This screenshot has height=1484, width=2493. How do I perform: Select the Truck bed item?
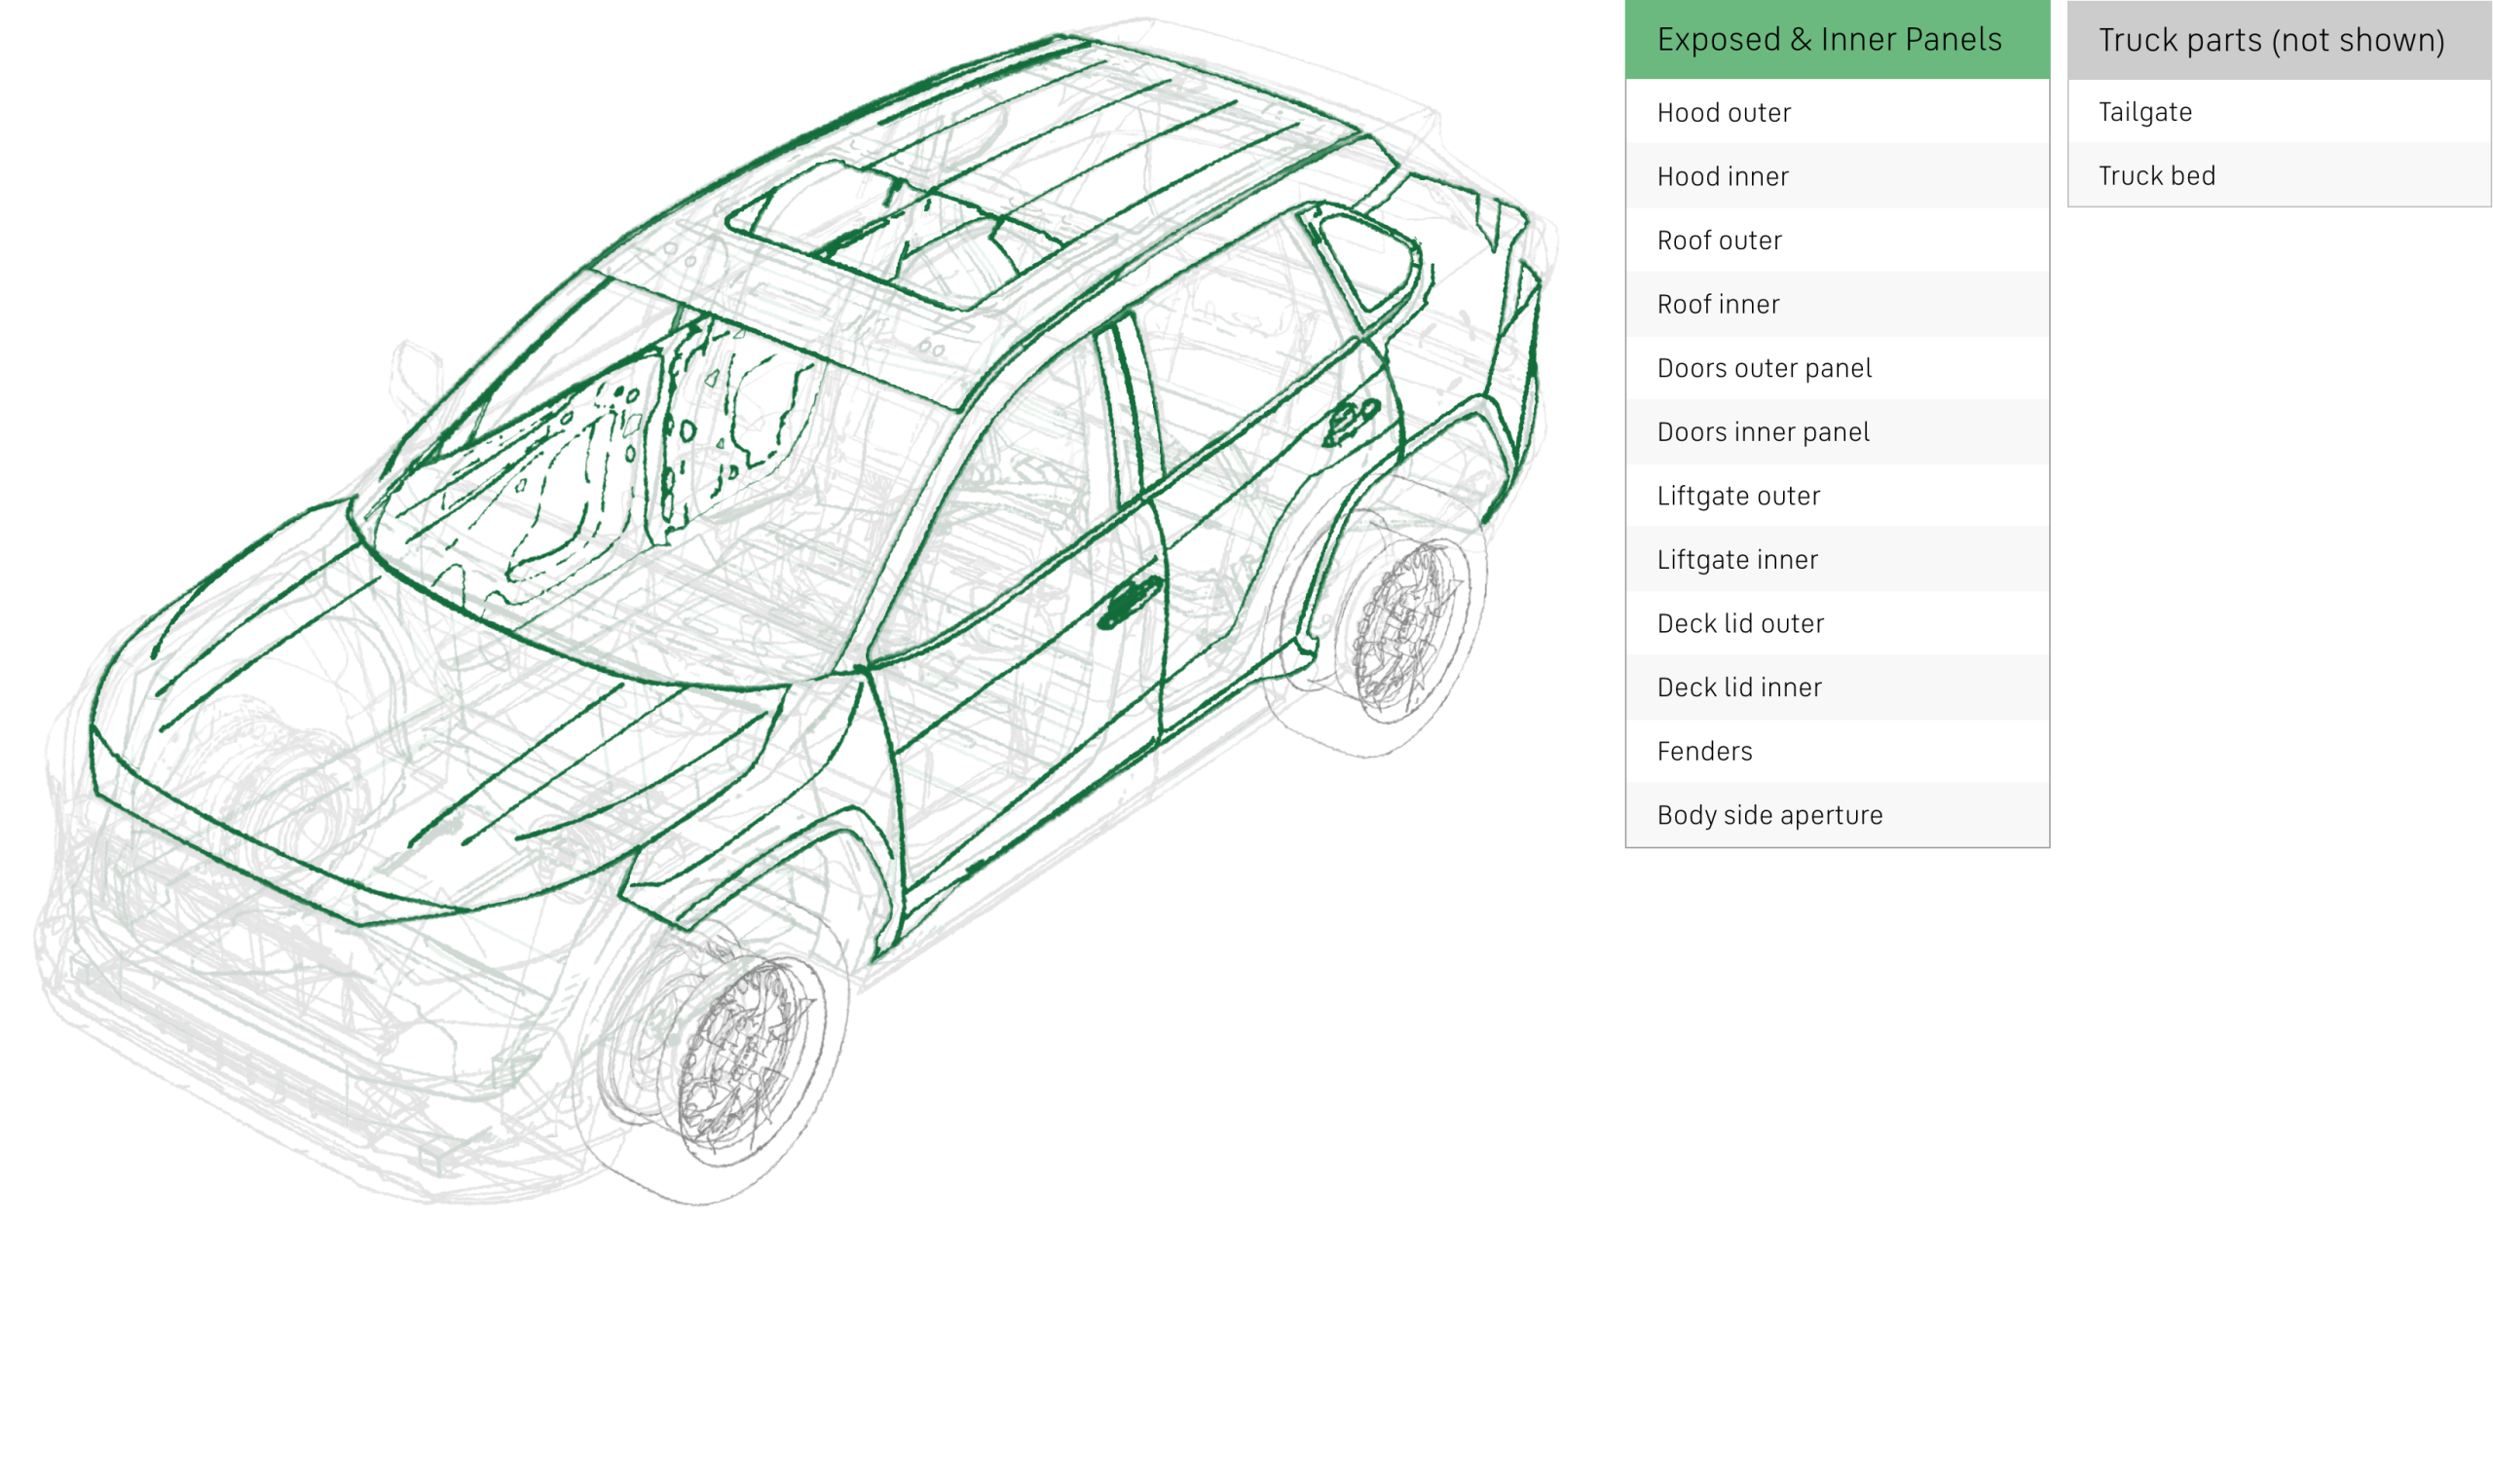(x=2279, y=175)
